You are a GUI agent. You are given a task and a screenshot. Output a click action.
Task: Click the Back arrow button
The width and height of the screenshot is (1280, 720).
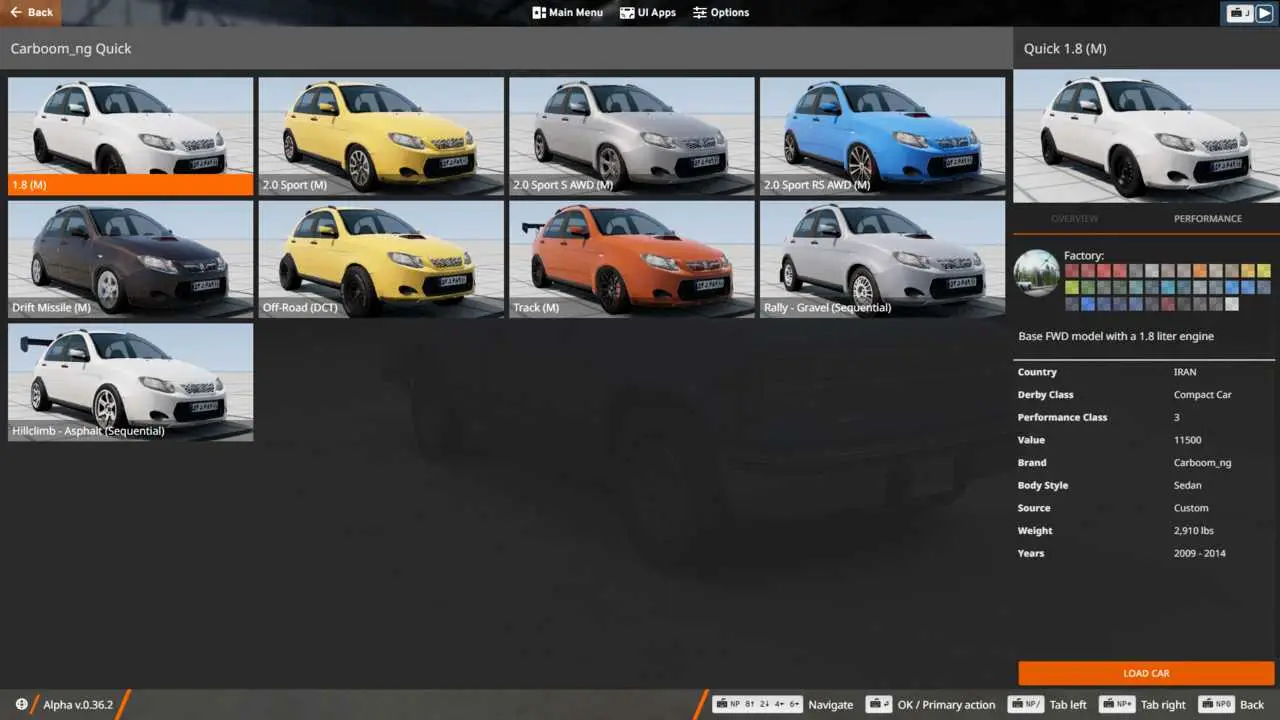[x=31, y=12]
